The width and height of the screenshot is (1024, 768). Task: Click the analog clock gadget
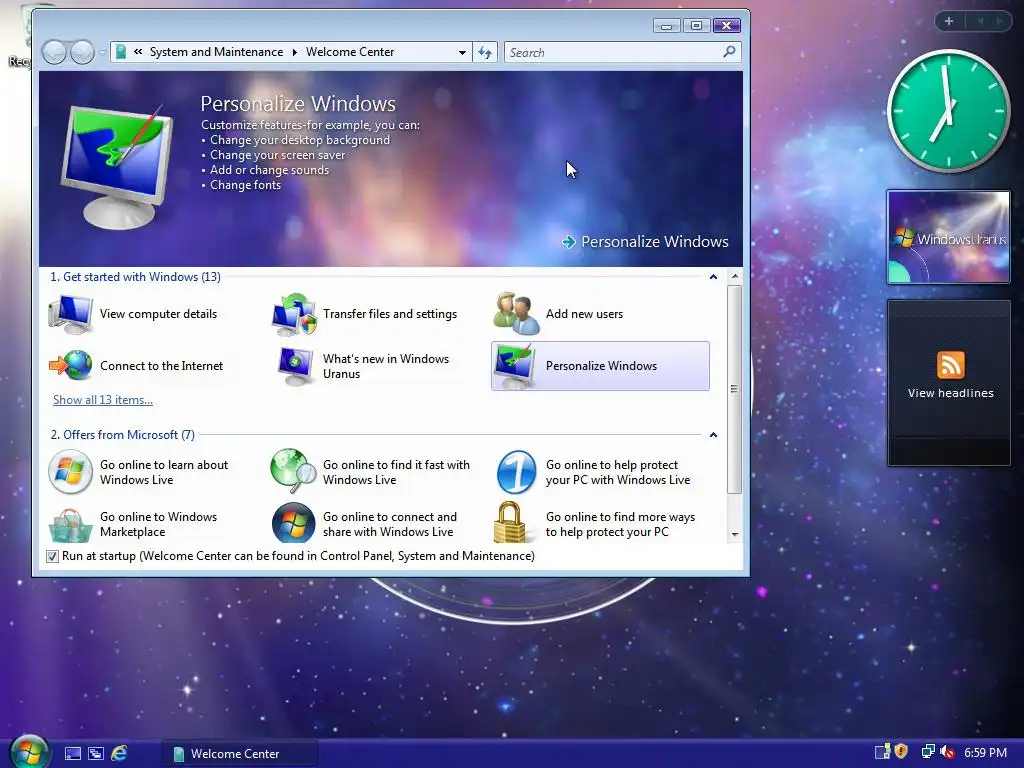pos(948,111)
